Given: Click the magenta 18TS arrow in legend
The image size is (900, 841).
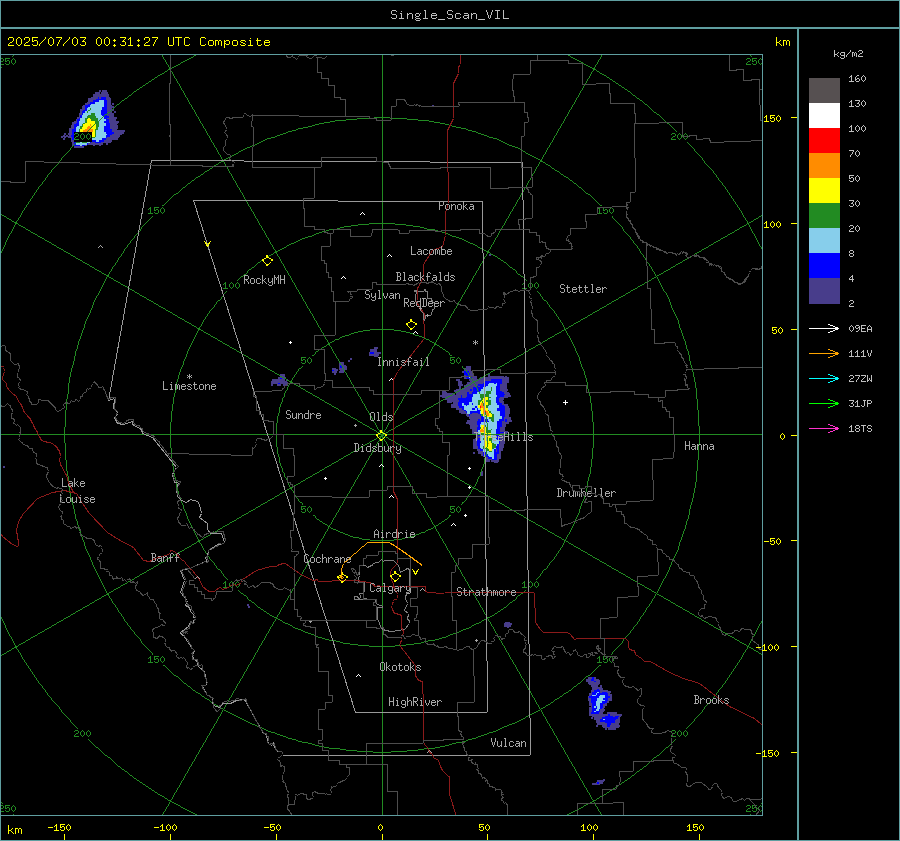Looking at the screenshot, I should pyautogui.click(x=824, y=428).
